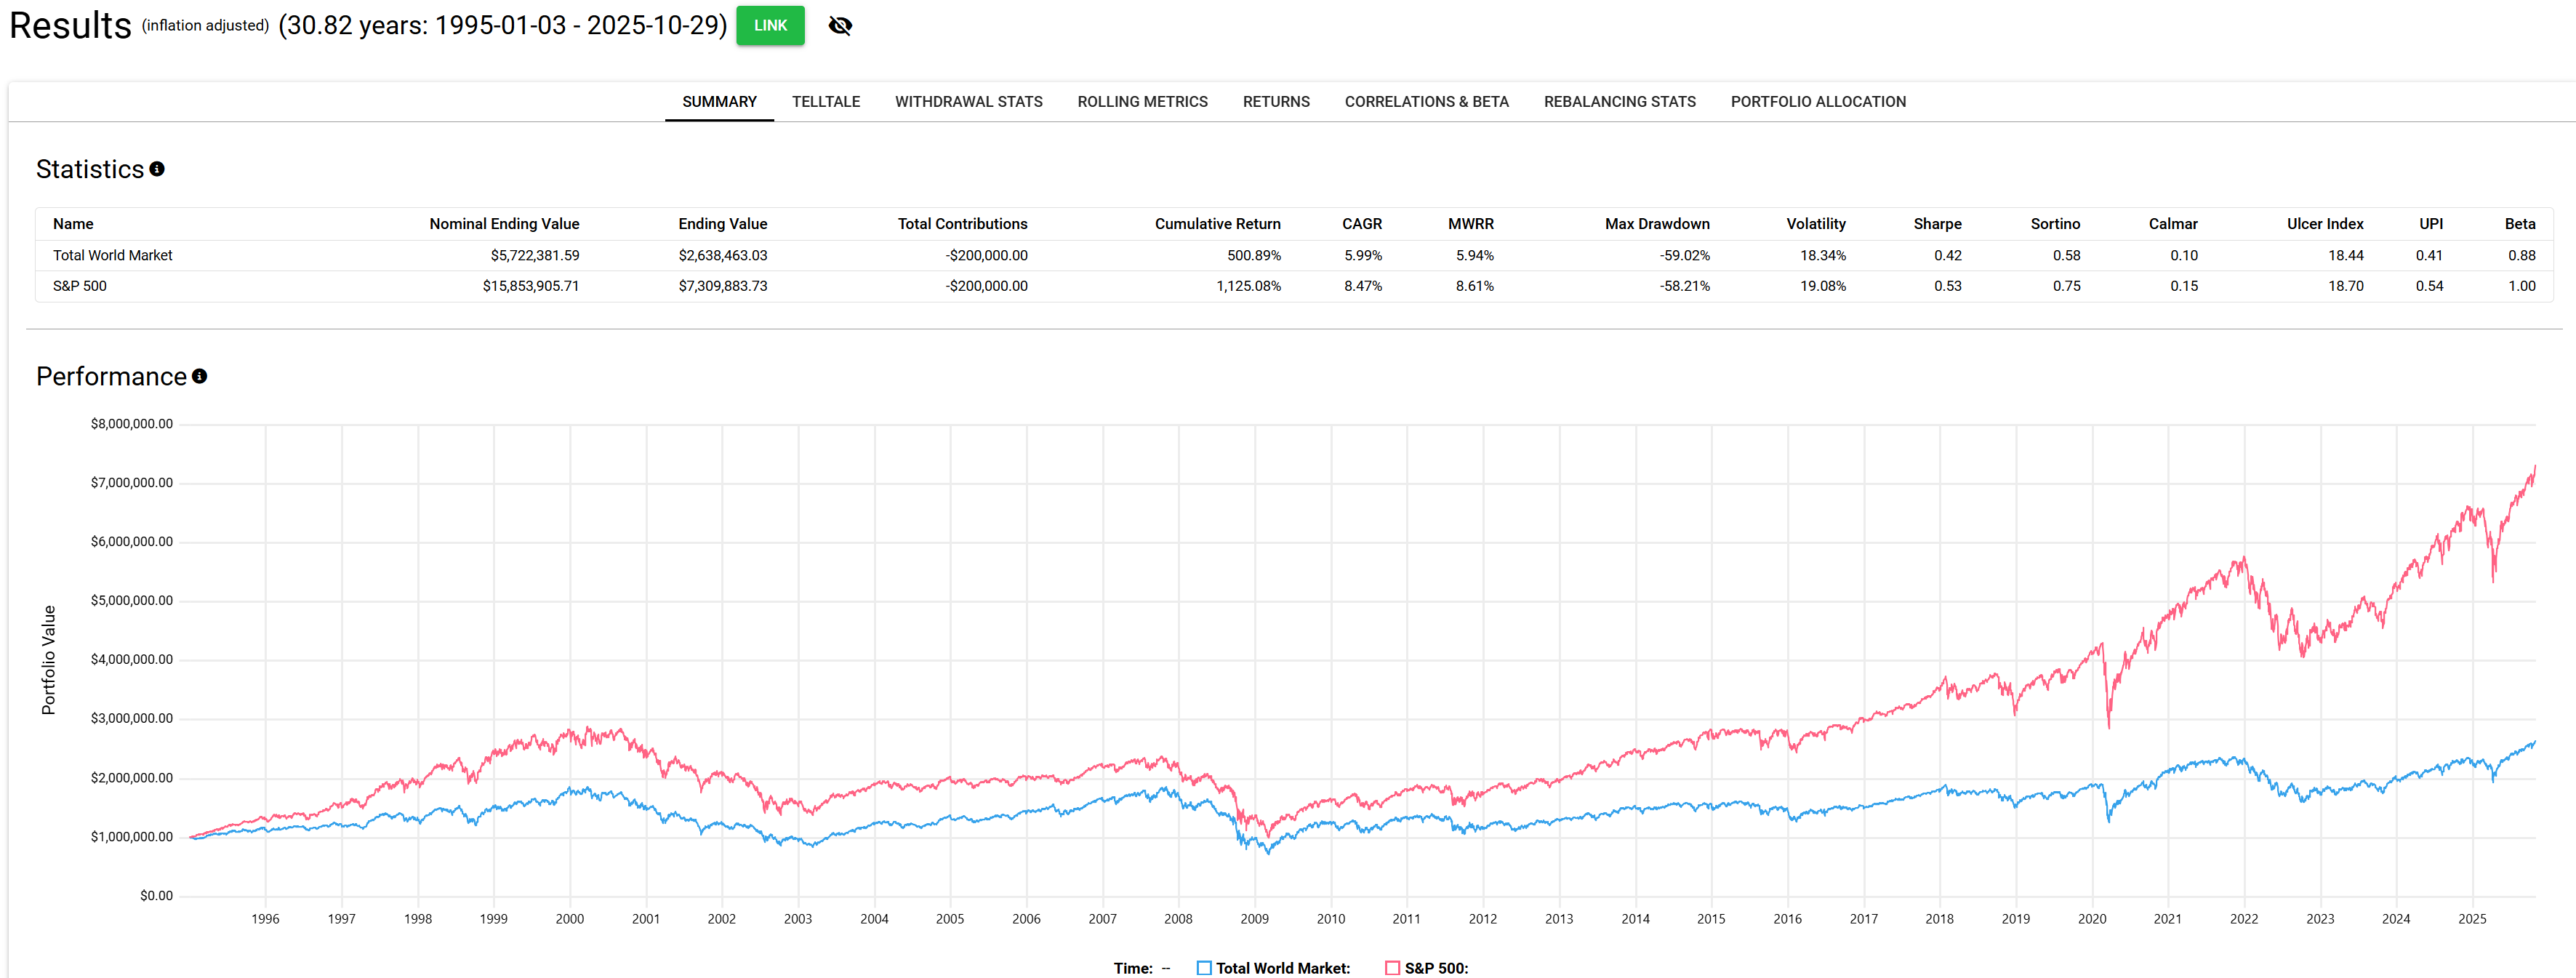
Task: Open REBALANCING STATS tab
Action: point(1619,102)
